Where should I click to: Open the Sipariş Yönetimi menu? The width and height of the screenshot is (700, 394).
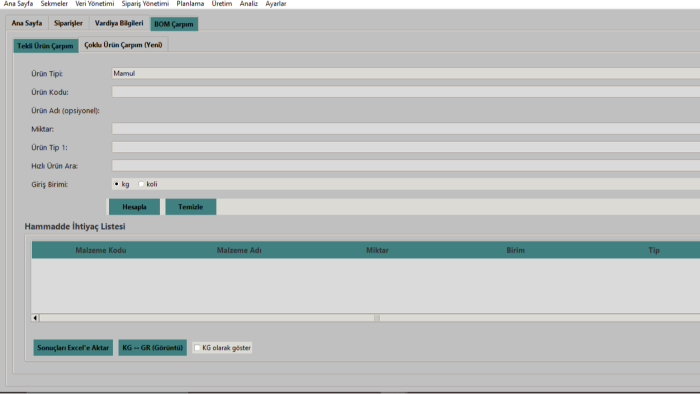(145, 4)
